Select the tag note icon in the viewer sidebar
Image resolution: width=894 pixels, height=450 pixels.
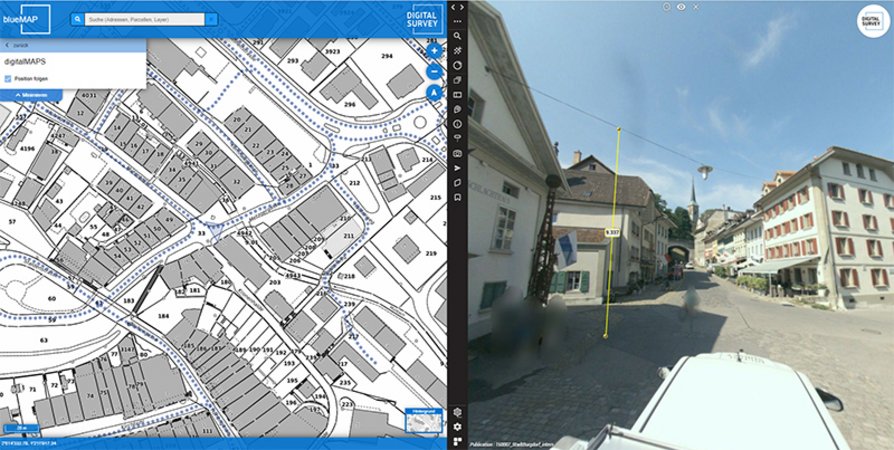click(457, 183)
